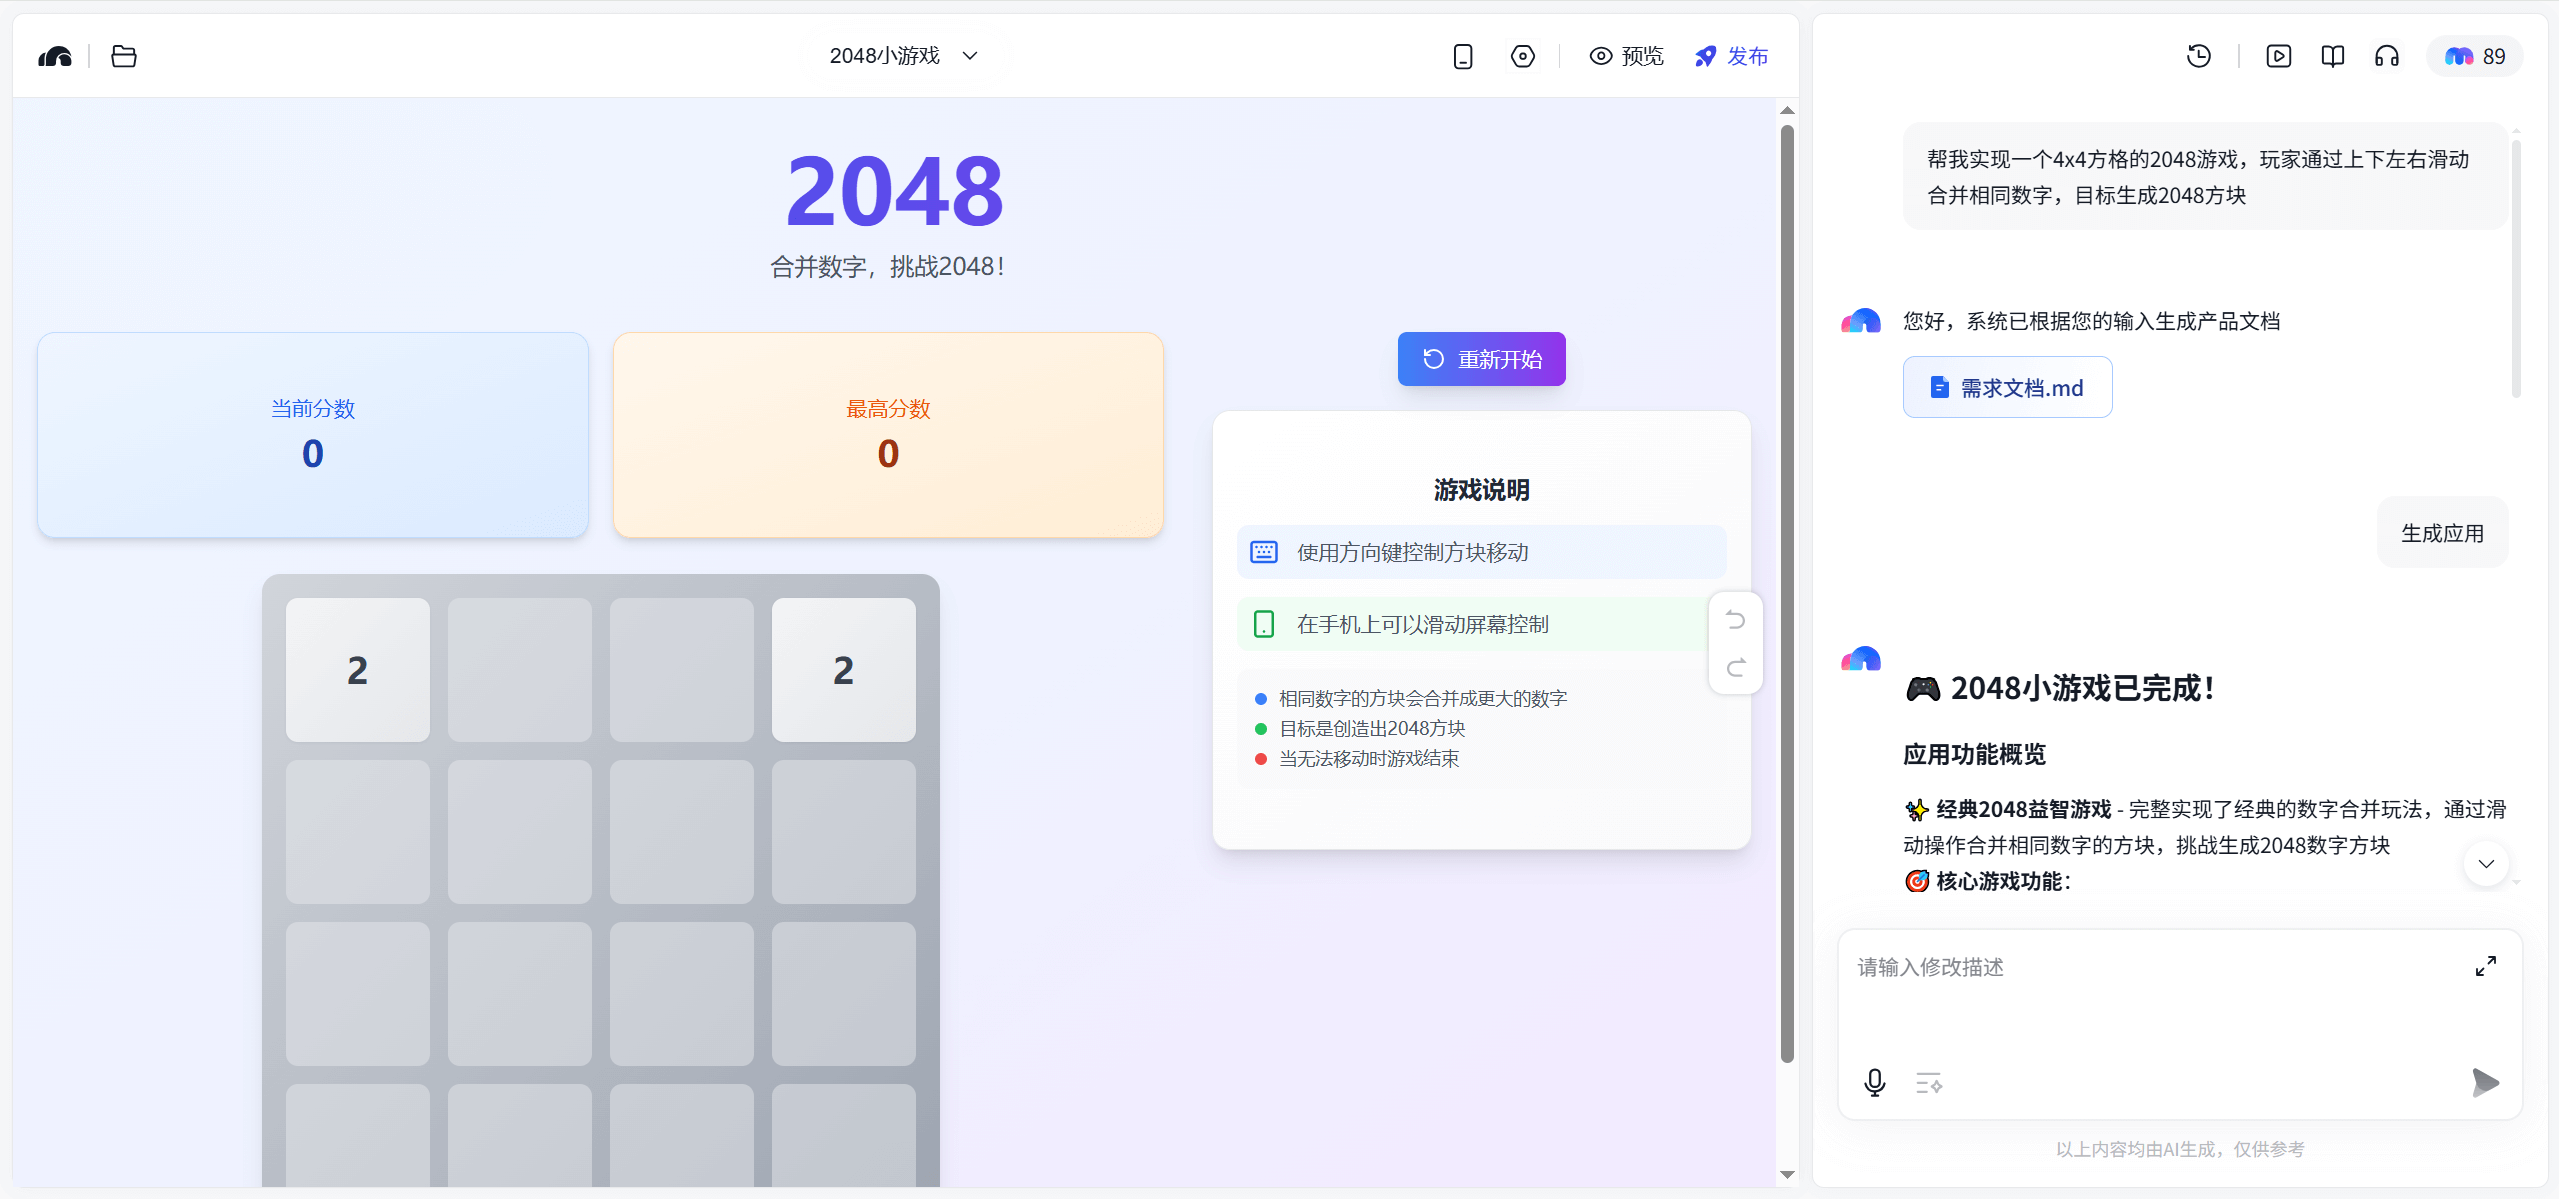Click the 重新开始 restart button
Screen dimensions: 2559x1199
tap(1481, 358)
